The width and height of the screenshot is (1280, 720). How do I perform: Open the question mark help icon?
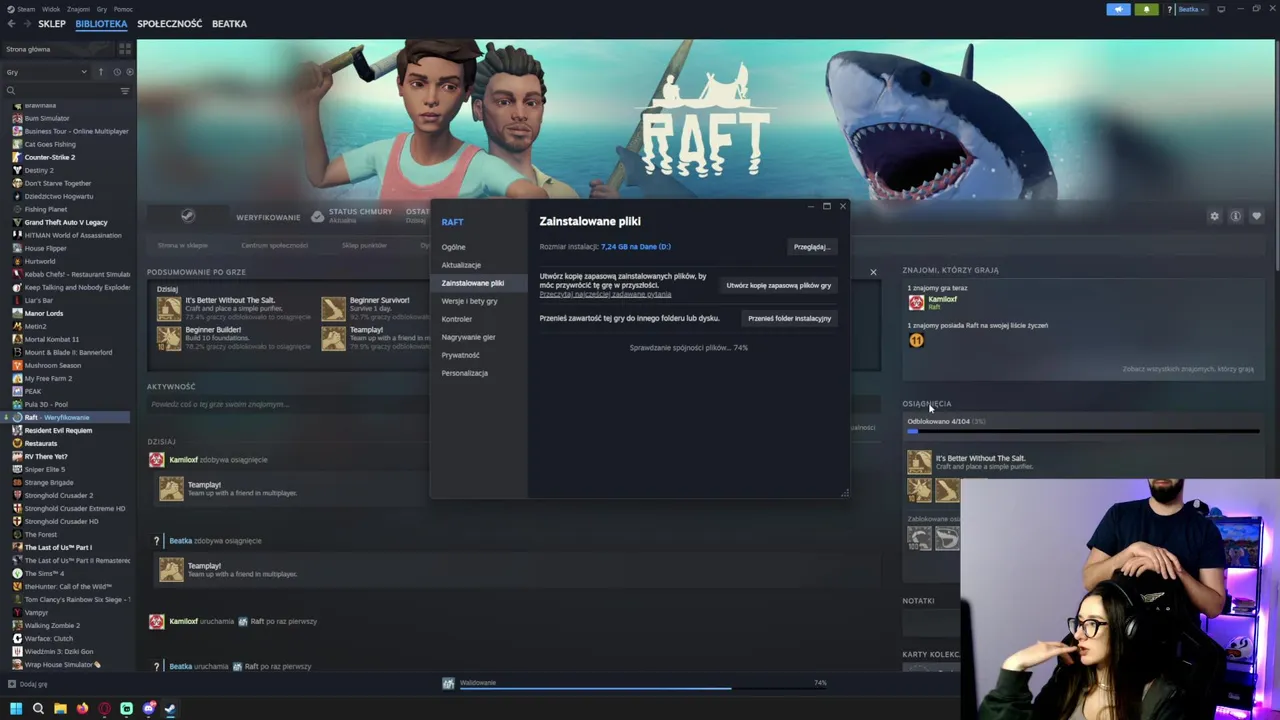[x=1169, y=9]
